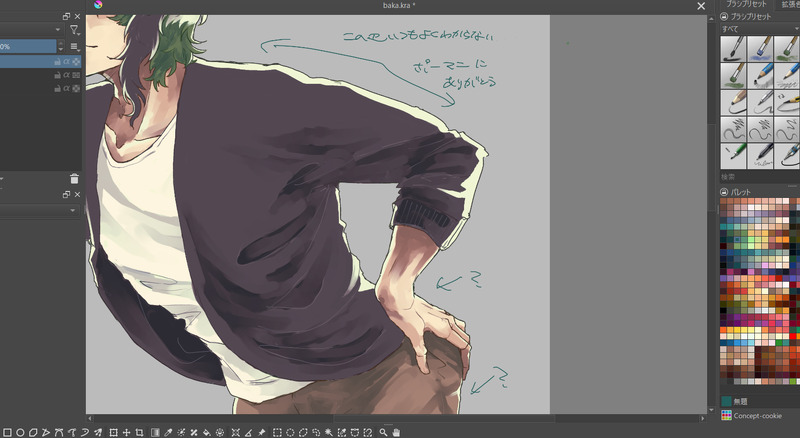Select the Move tool
This screenshot has height=438, width=800.
tap(126, 432)
